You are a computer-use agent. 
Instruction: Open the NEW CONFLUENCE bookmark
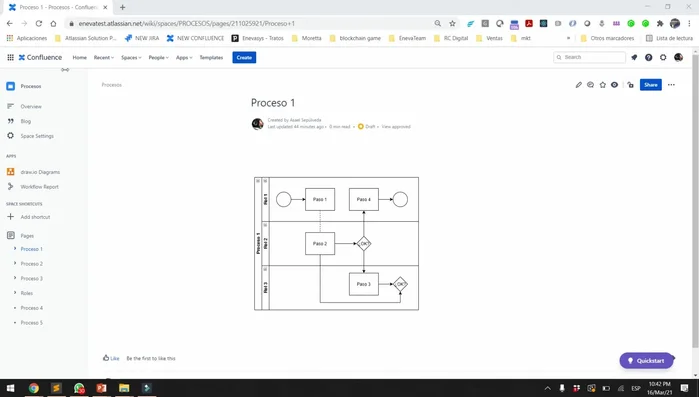tap(195, 38)
